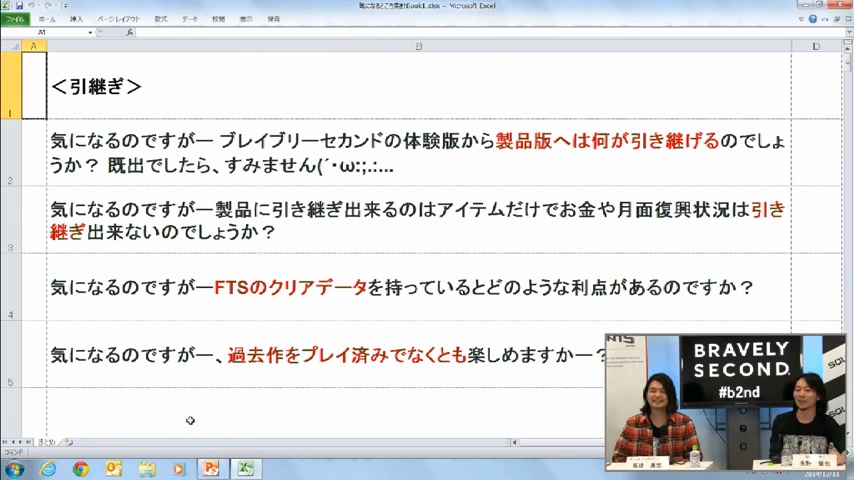Click the Save icon in quick access toolbar
The height and width of the screenshot is (480, 854).
[x=20, y=5]
